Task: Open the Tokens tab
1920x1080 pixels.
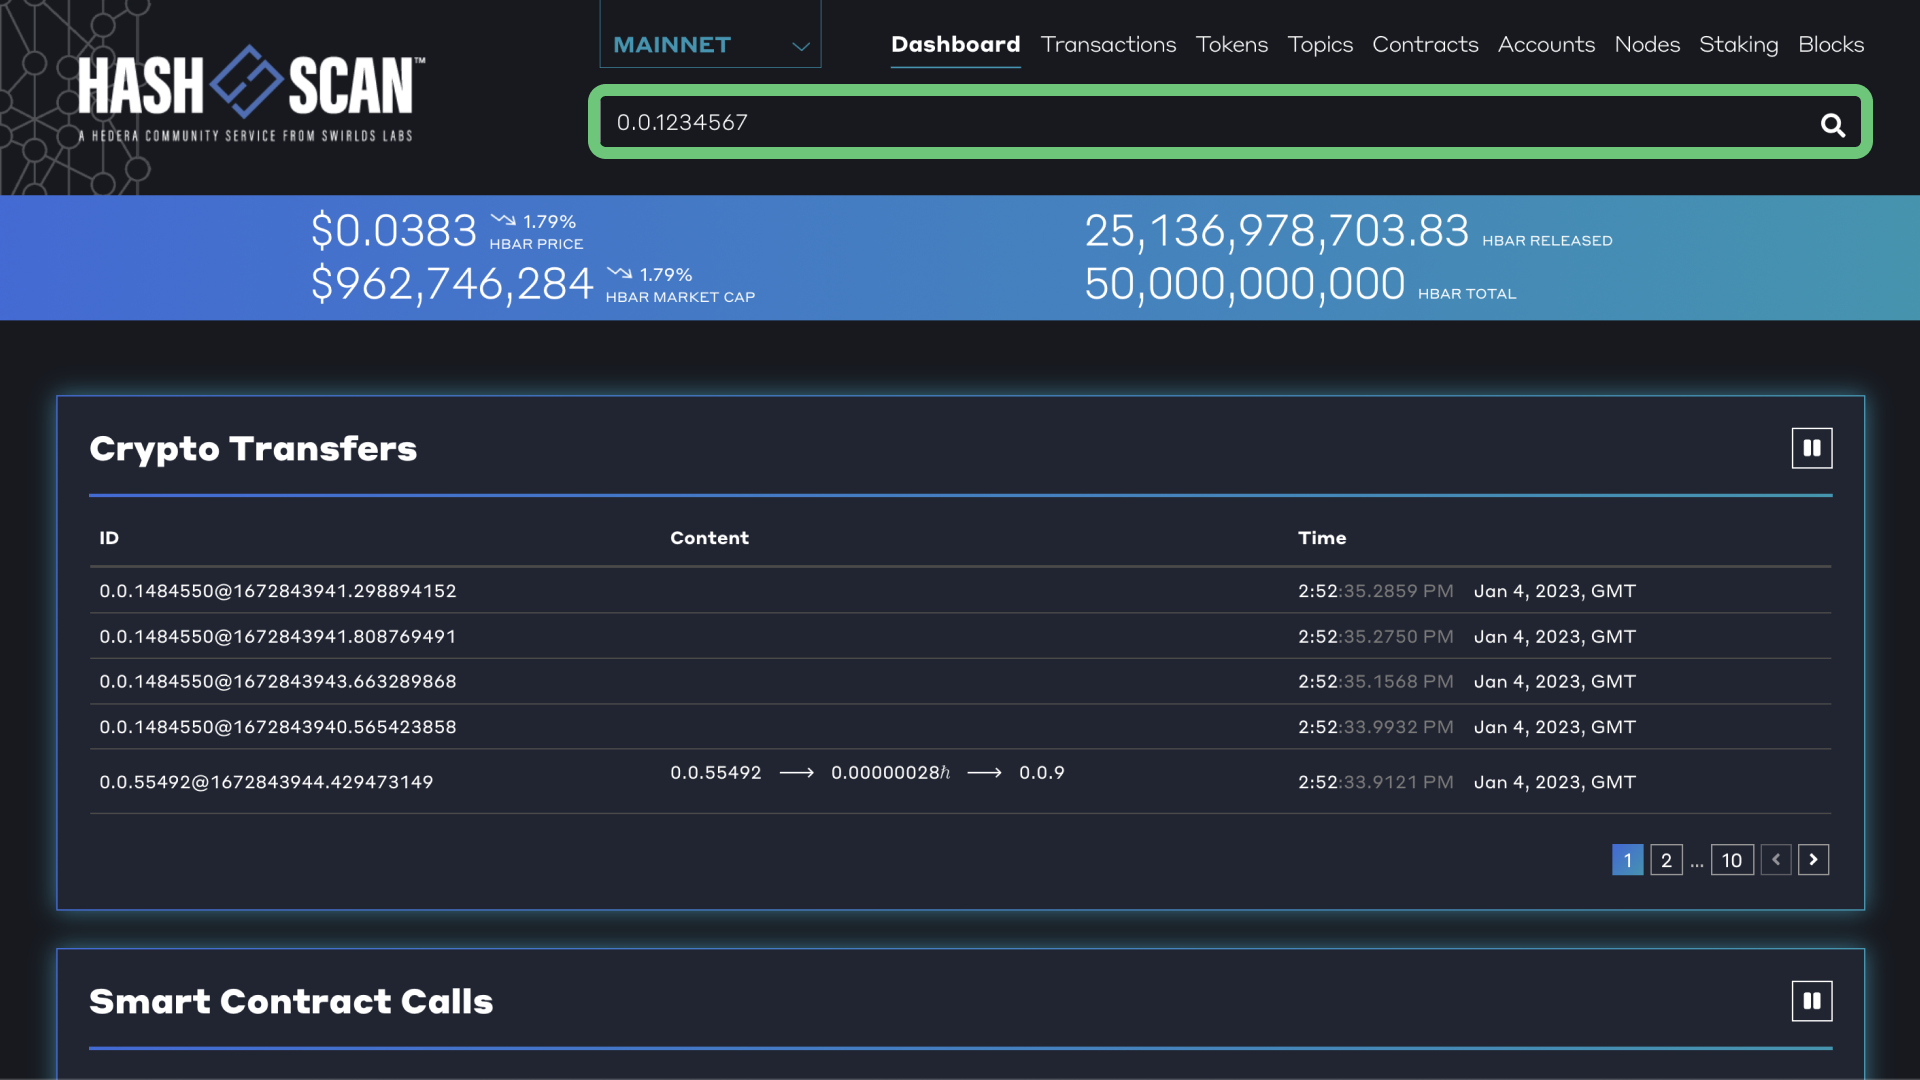Action: click(x=1231, y=45)
